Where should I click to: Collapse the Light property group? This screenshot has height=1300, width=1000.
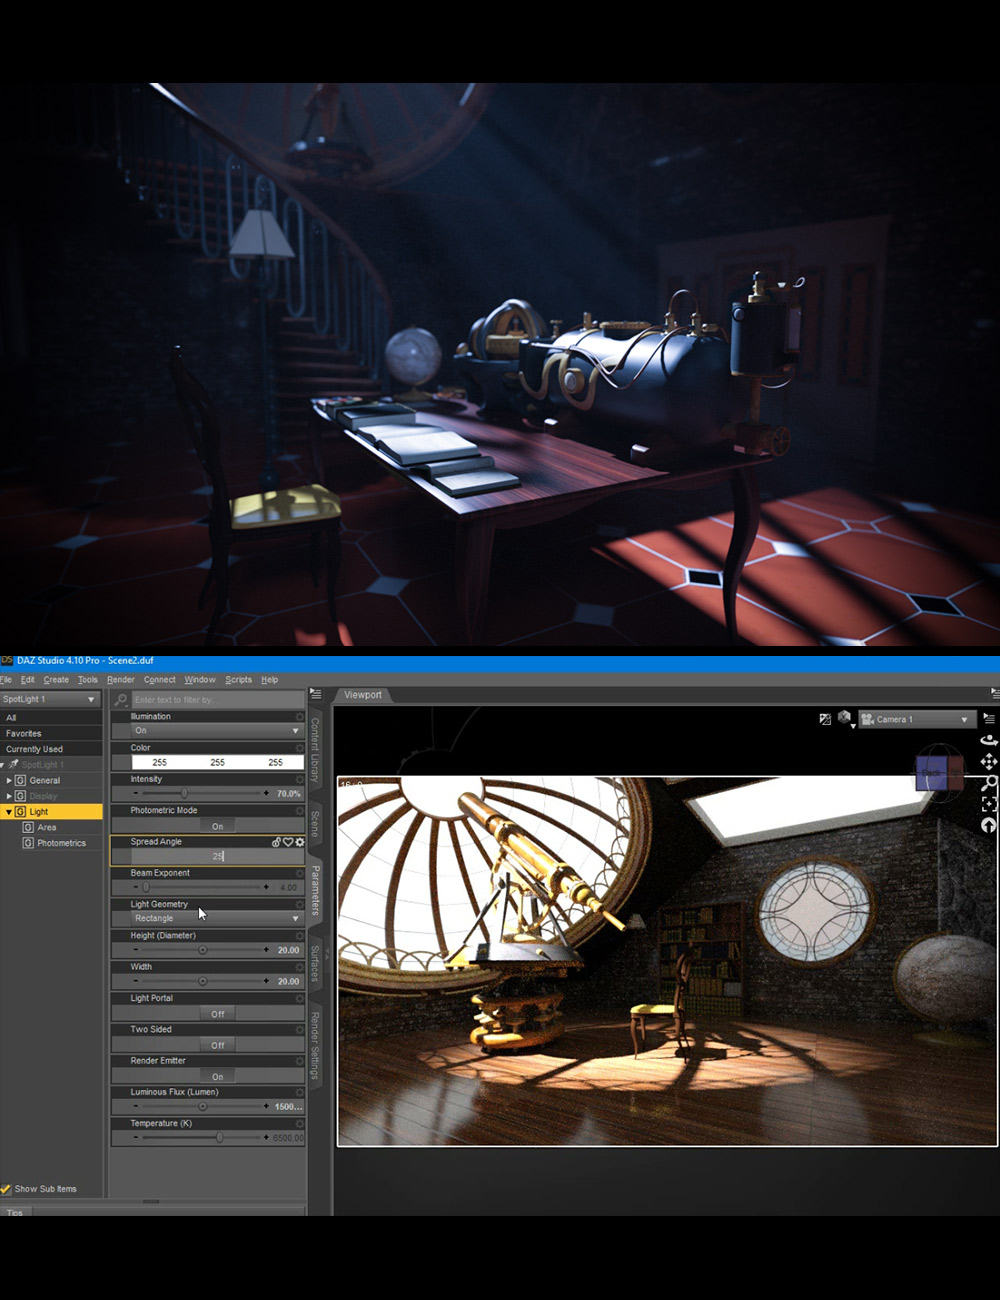click(9, 812)
